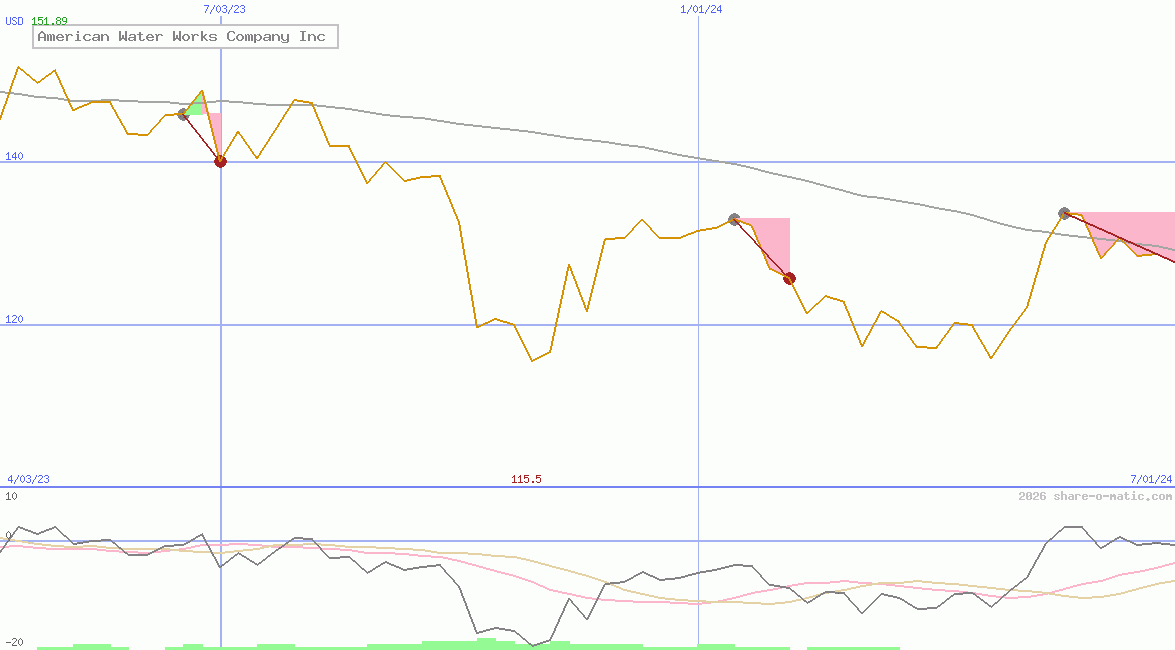Click the 1/01/24 date label

[x=700, y=9]
